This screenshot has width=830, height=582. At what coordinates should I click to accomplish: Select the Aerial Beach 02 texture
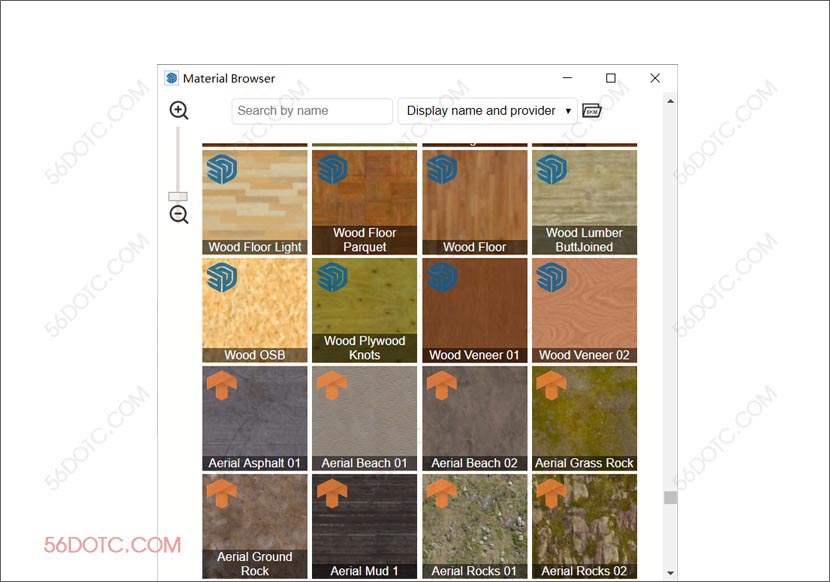474,418
